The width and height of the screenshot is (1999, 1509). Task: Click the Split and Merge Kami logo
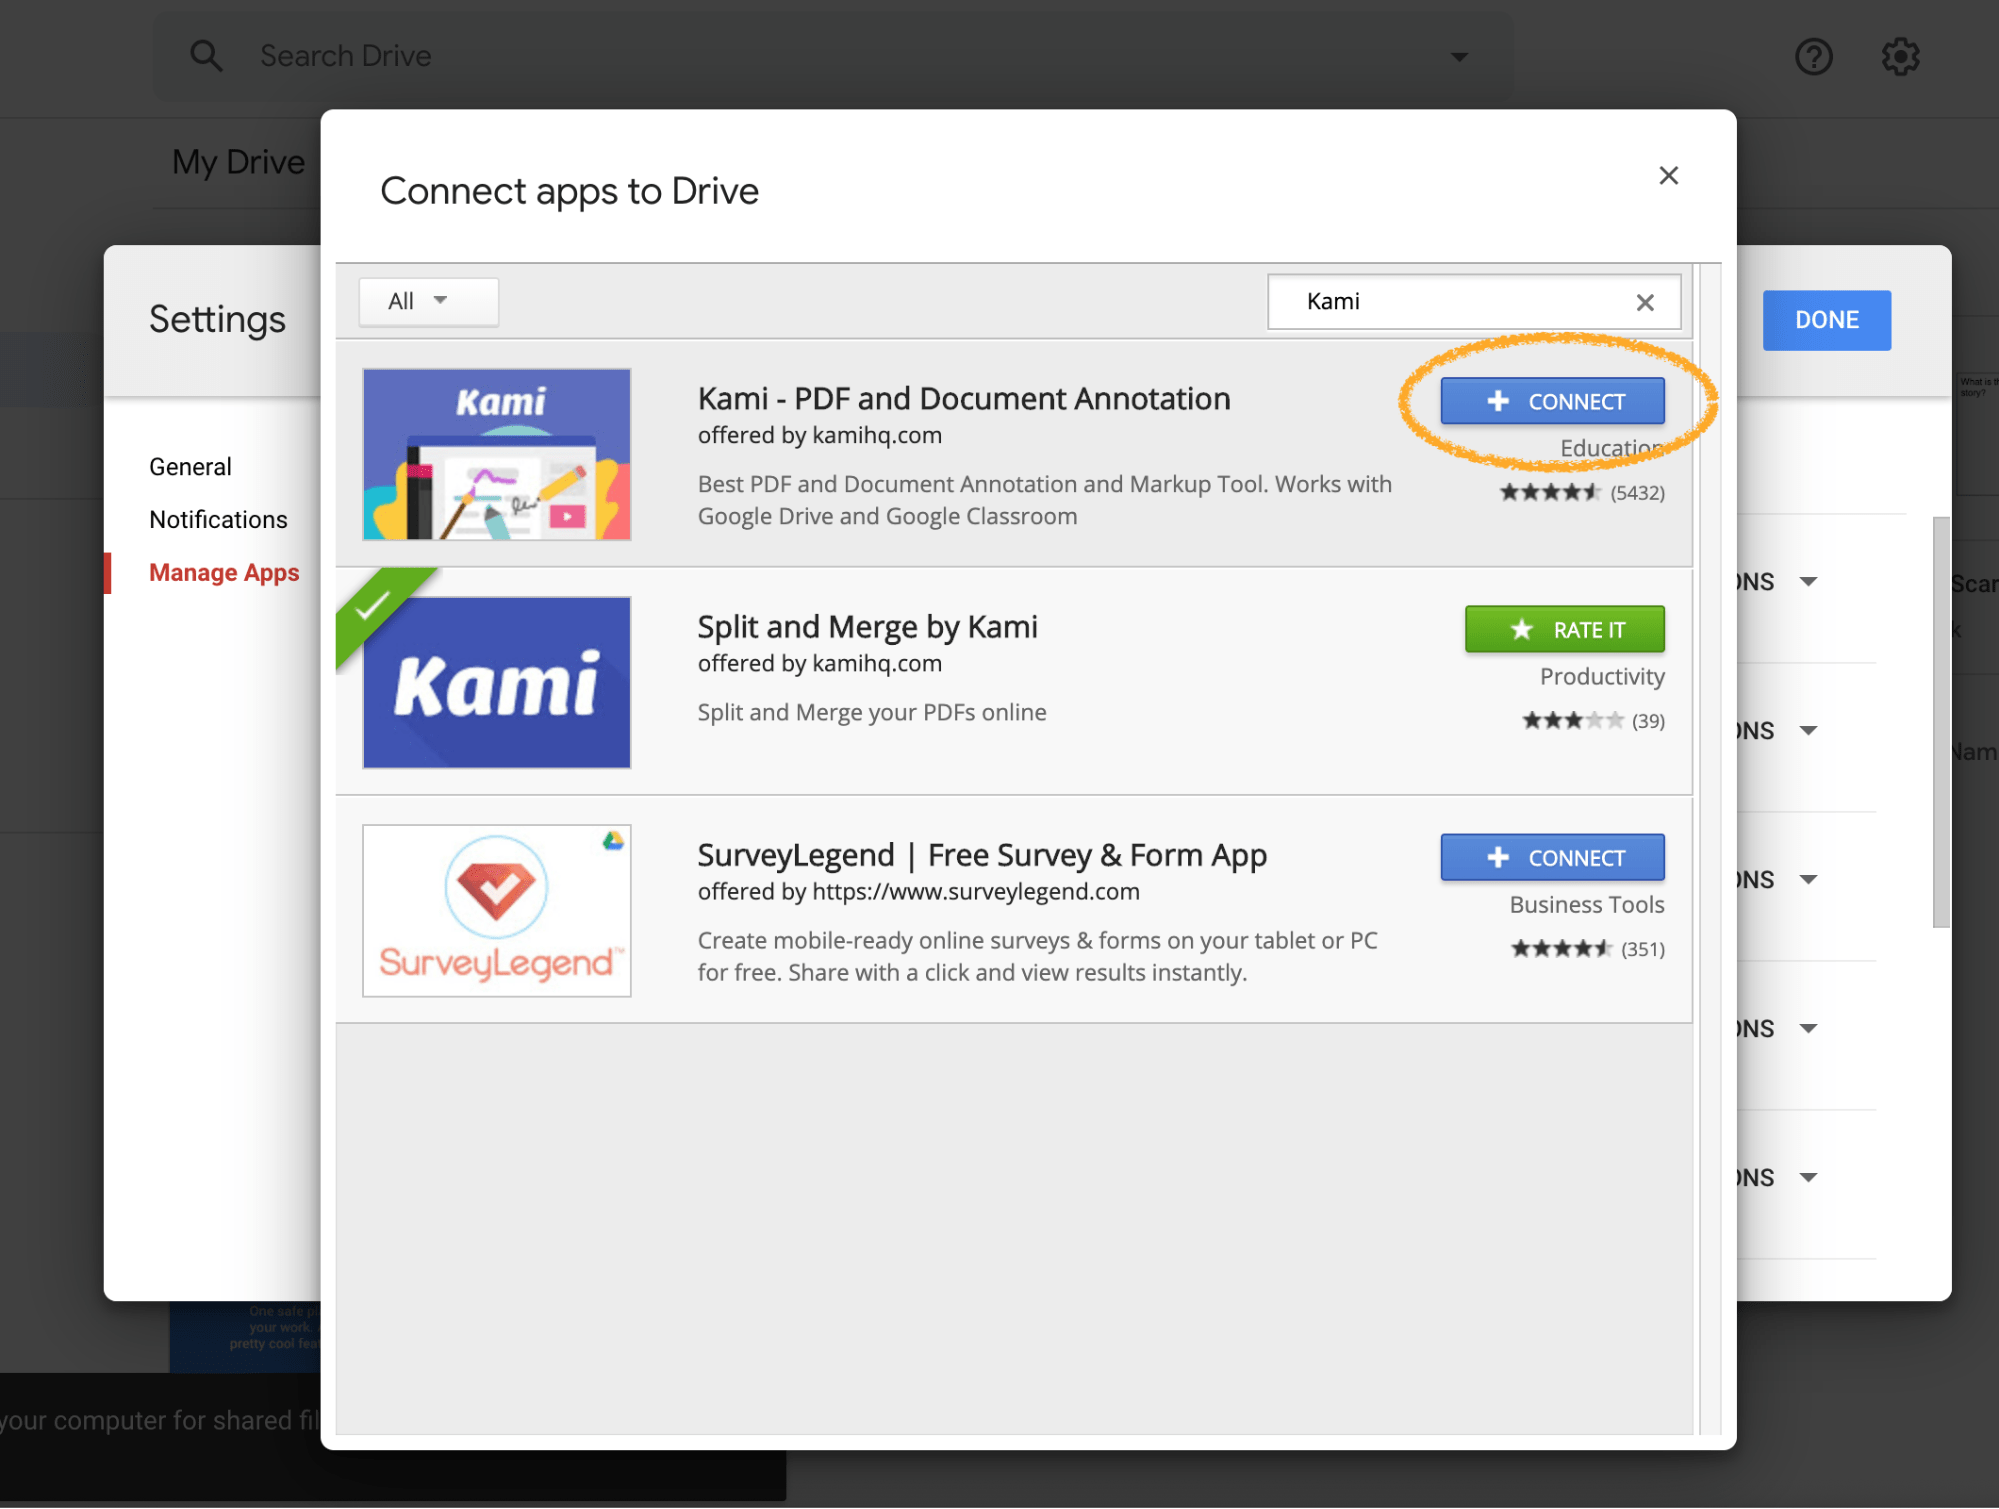497,683
